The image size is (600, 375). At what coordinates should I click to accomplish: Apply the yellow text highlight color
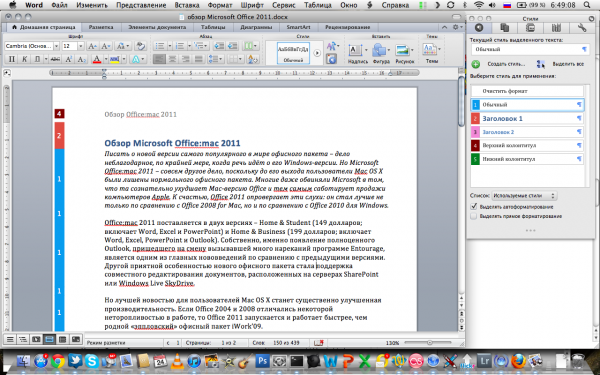(114, 59)
